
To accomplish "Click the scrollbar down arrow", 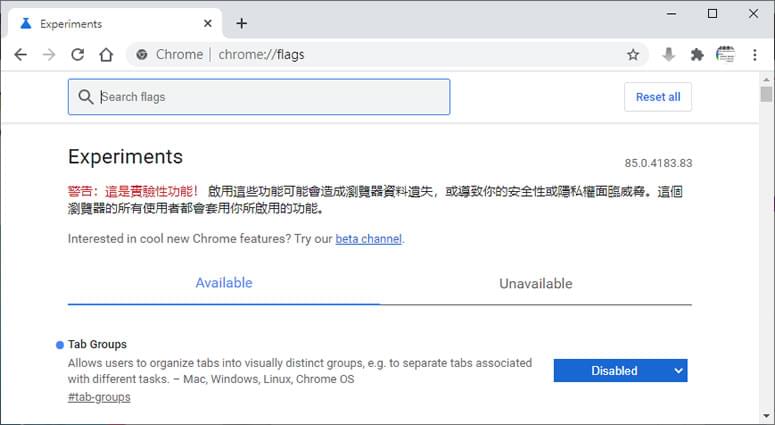I will pyautogui.click(x=766, y=416).
